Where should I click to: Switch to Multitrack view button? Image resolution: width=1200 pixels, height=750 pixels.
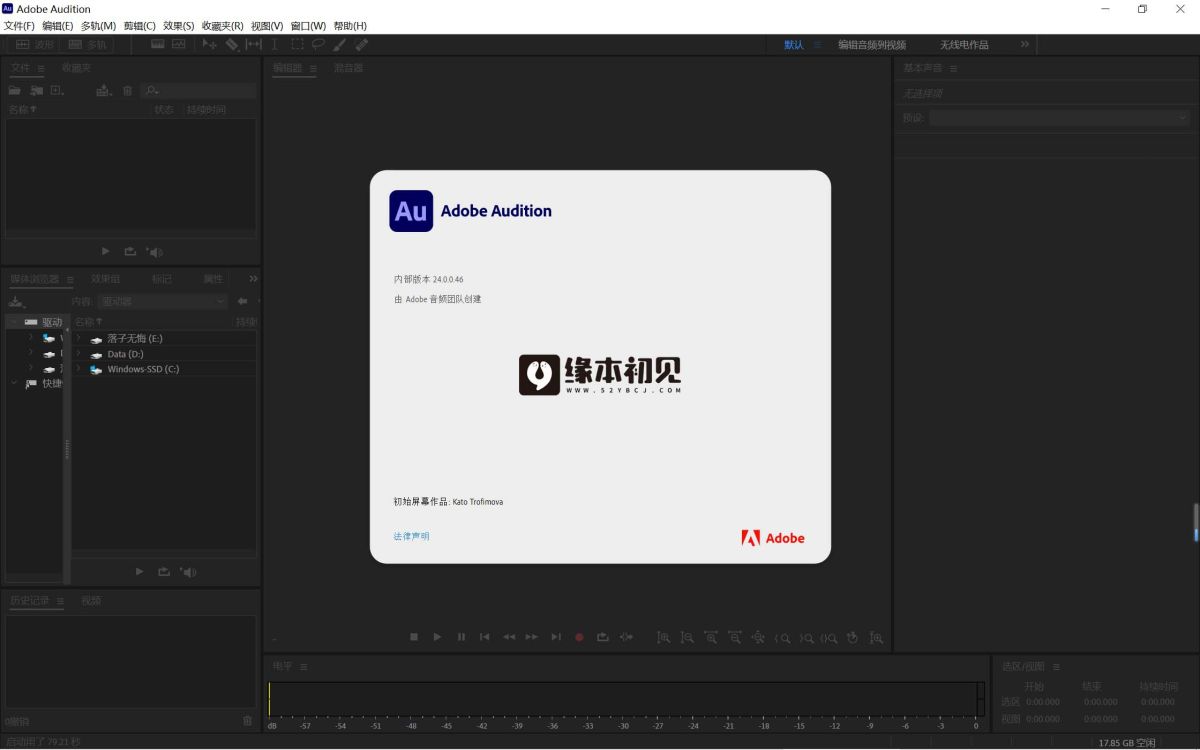click(88, 44)
